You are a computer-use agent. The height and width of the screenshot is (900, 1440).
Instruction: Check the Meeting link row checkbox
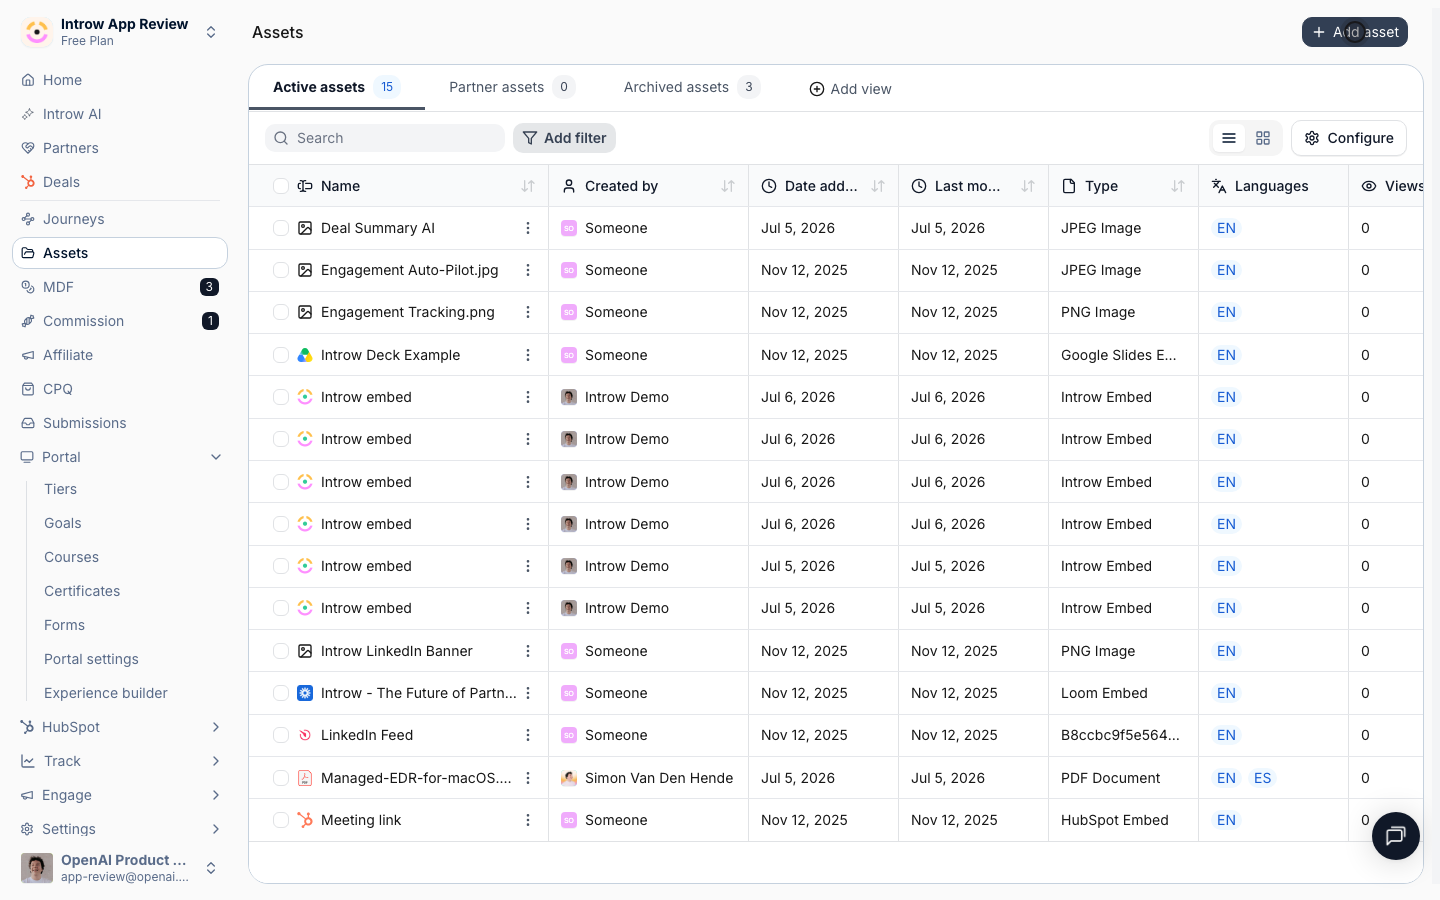[x=281, y=820]
